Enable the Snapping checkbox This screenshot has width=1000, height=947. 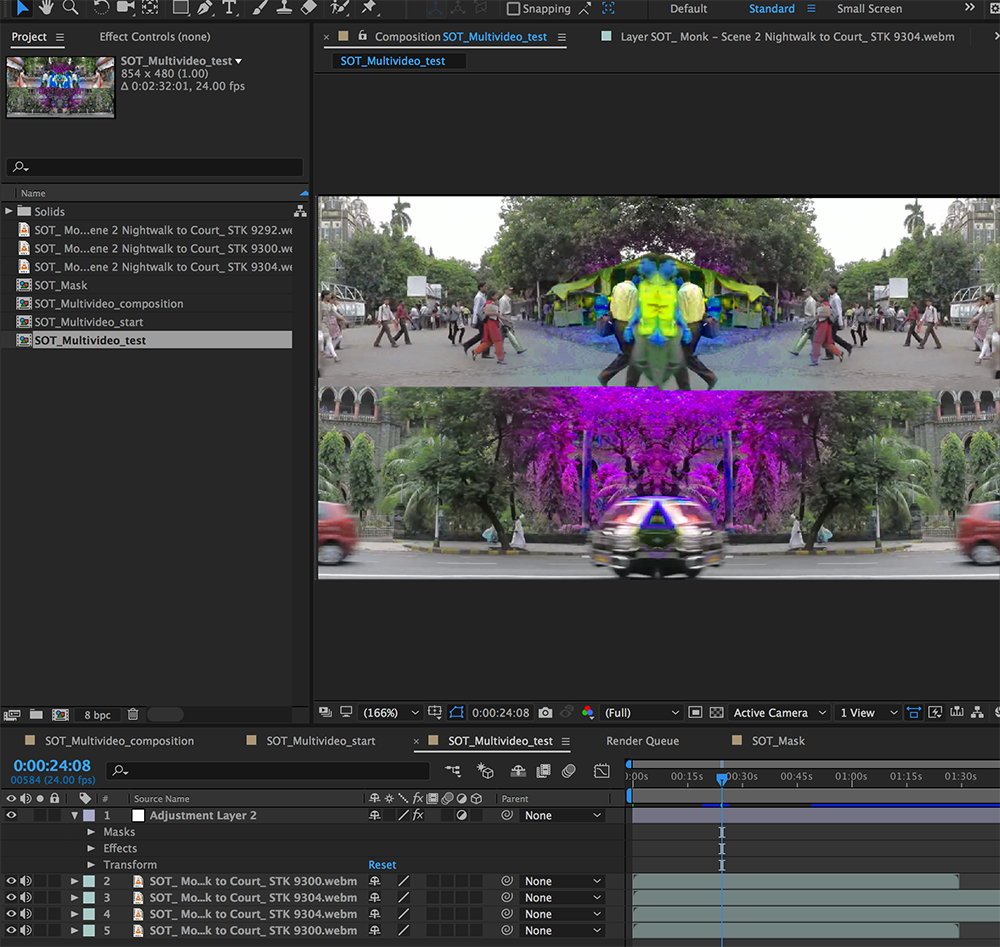514,9
